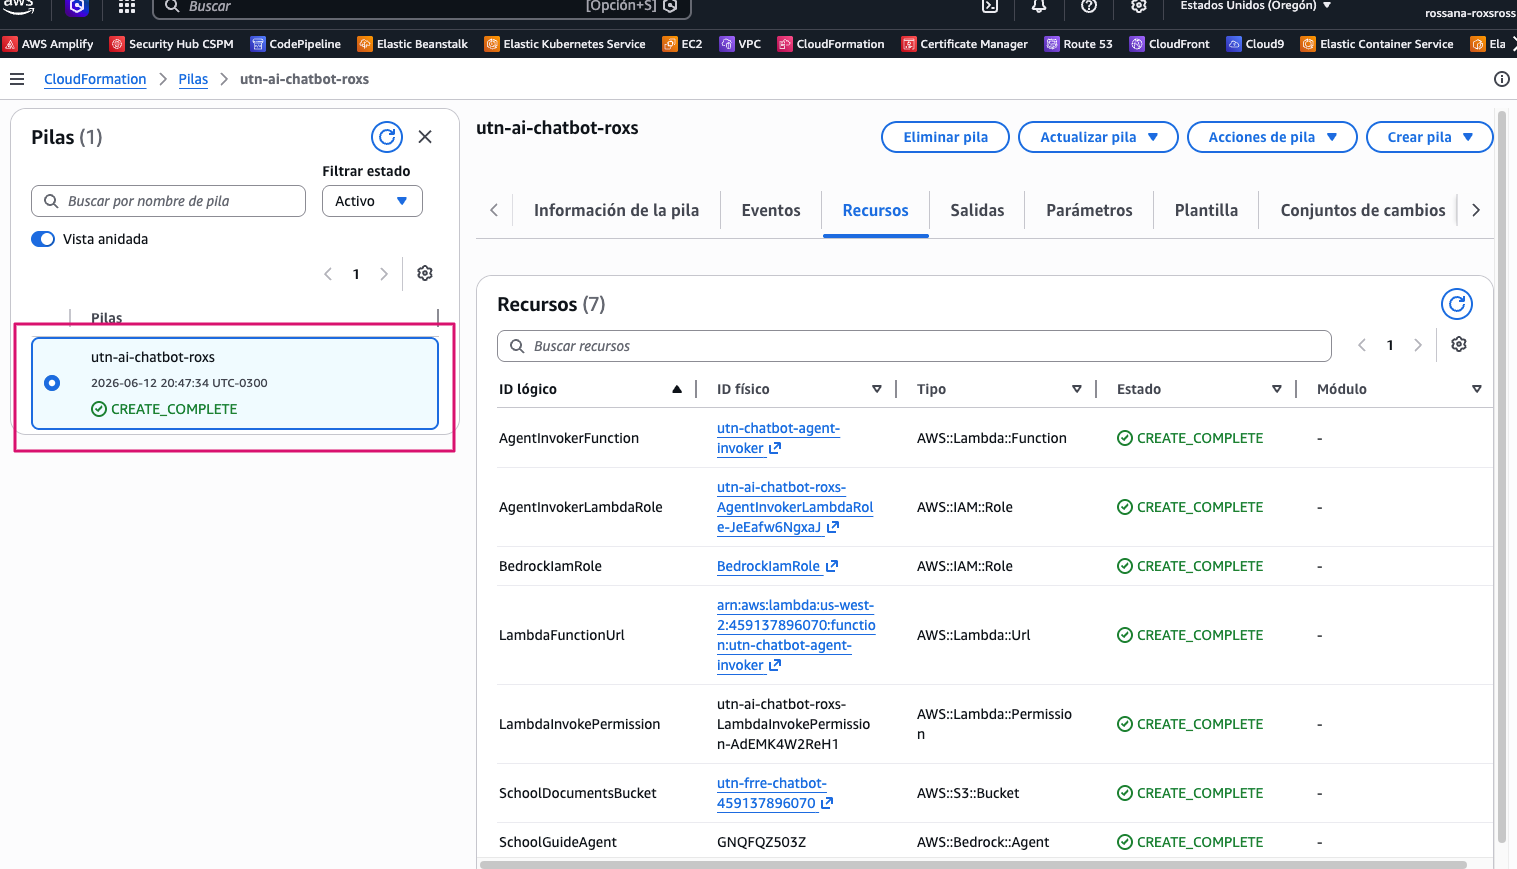Image resolution: width=1517 pixels, height=869 pixels.
Task: Switch to the Parámetros tab
Action: 1089,210
